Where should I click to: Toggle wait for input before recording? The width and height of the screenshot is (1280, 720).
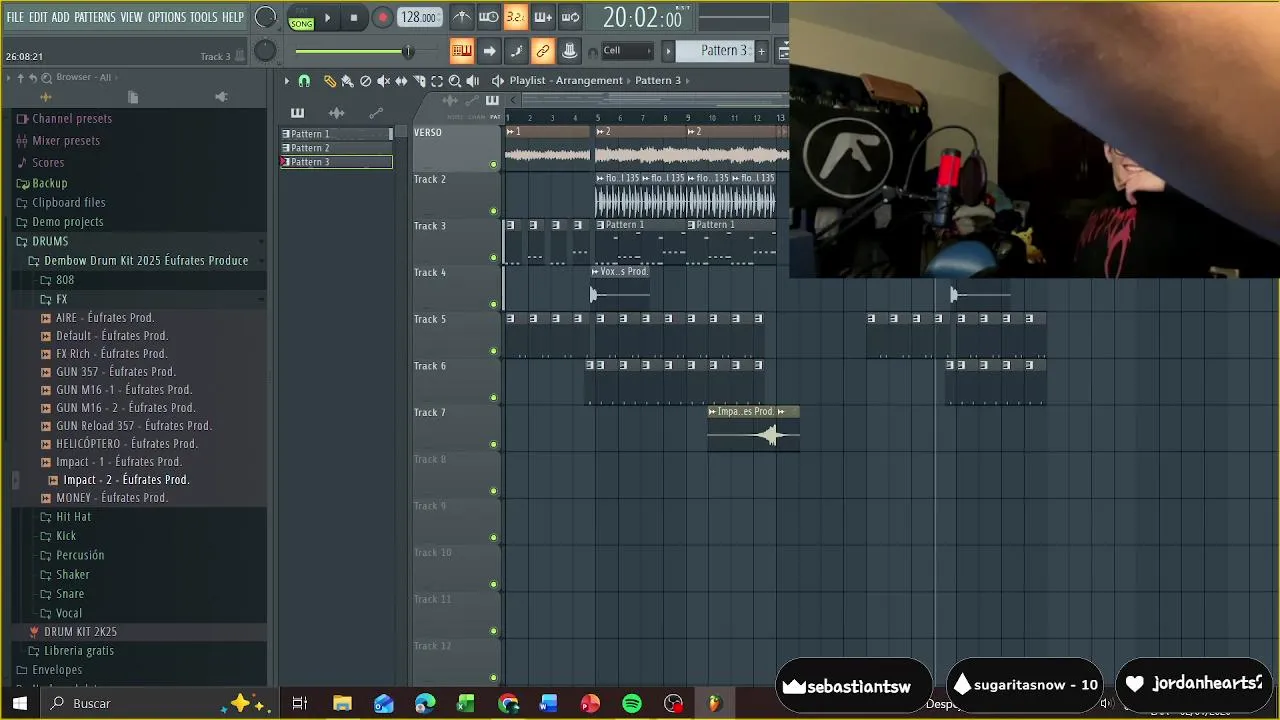(x=489, y=17)
